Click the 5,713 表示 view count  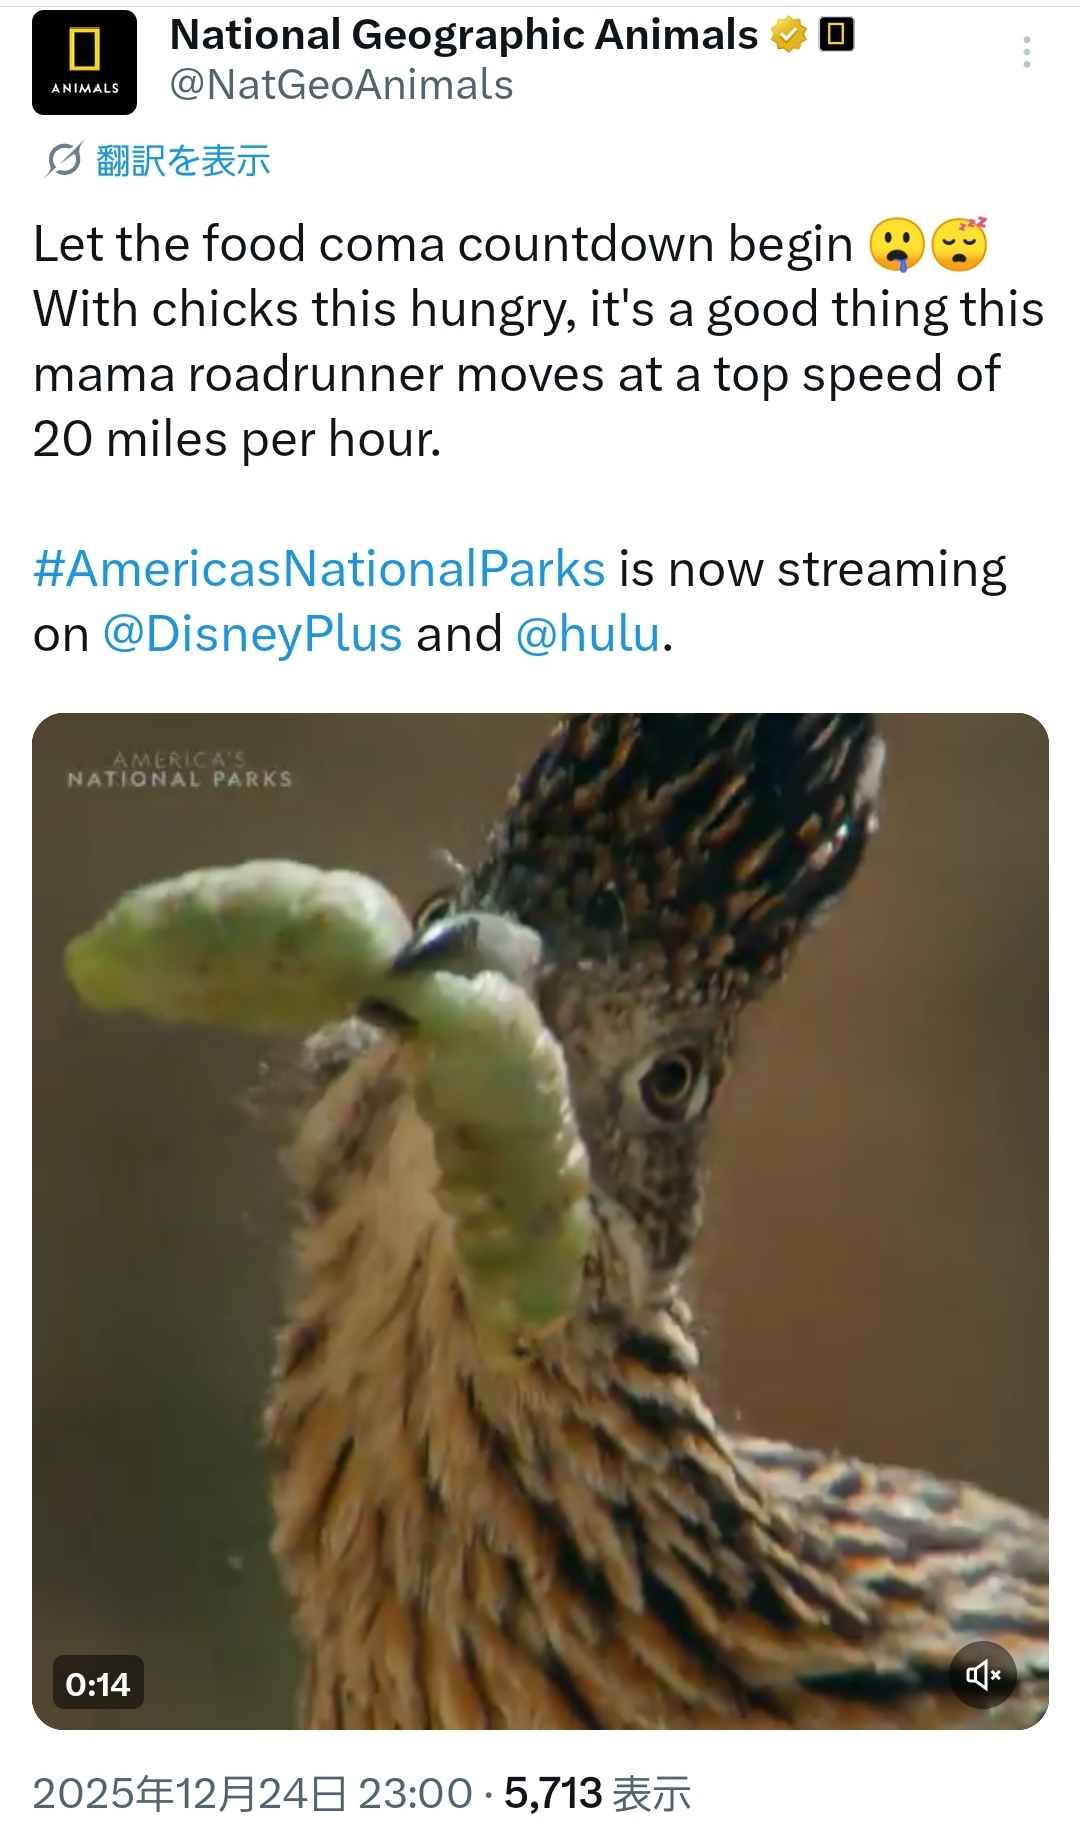coord(597,1793)
